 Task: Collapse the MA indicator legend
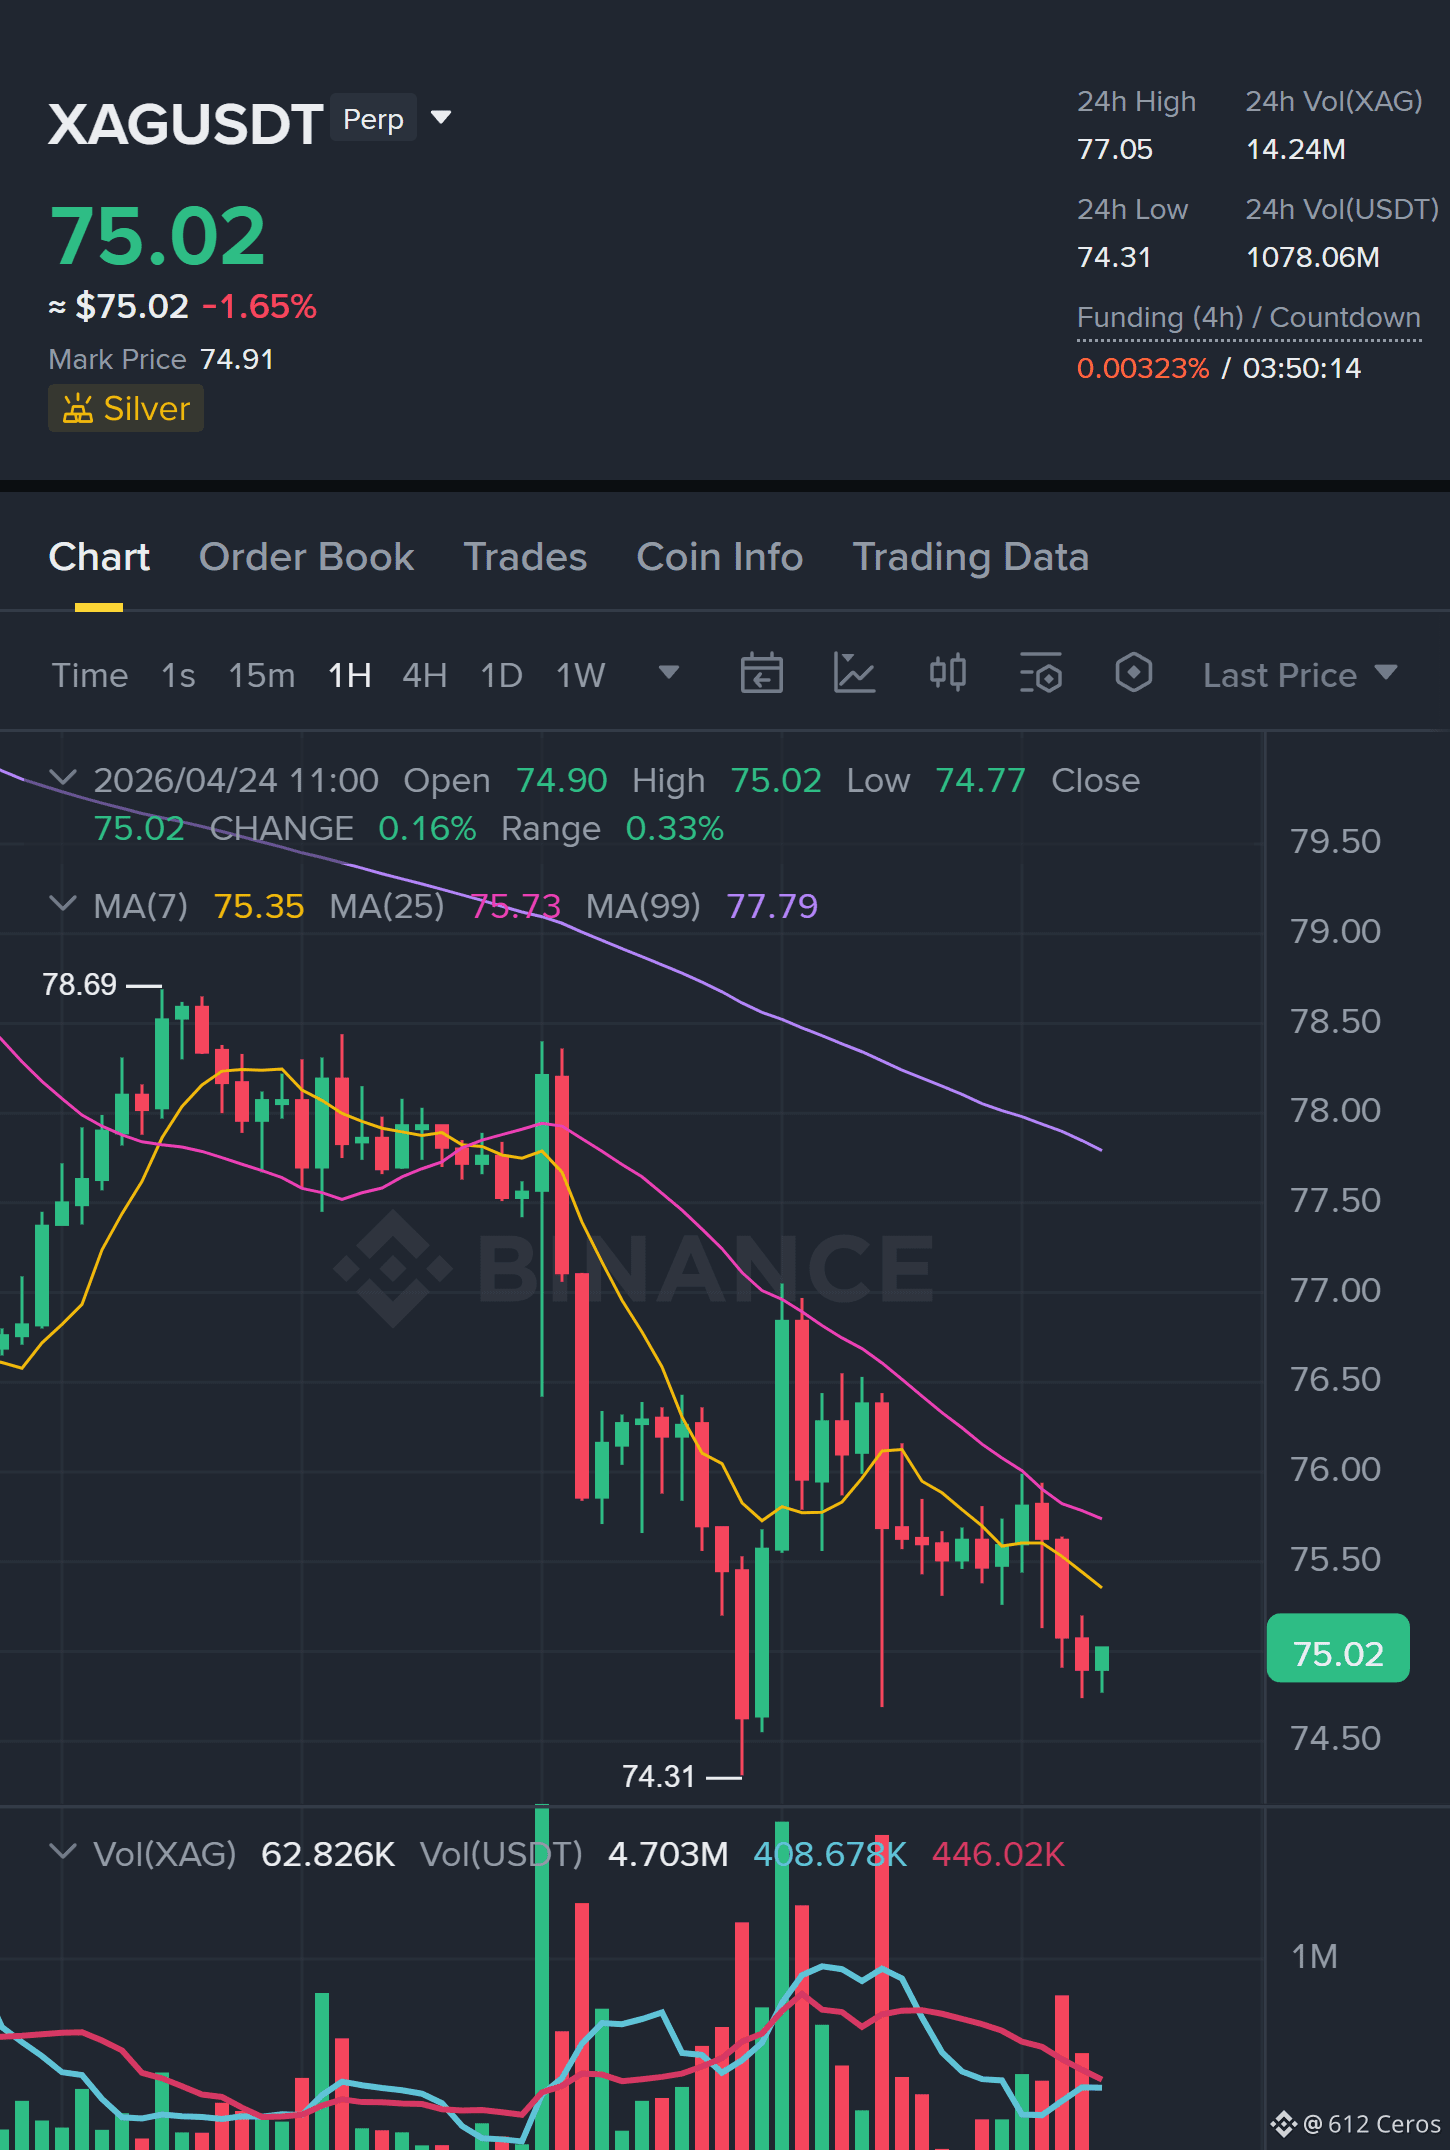point(62,904)
